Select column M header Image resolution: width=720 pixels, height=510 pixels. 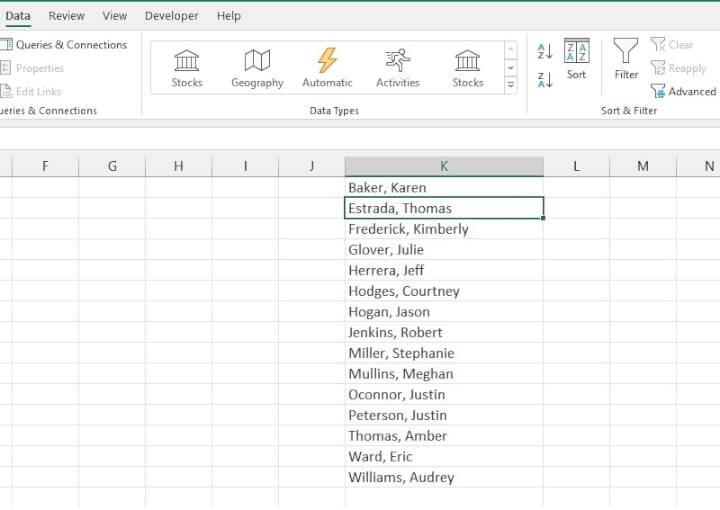pos(642,166)
